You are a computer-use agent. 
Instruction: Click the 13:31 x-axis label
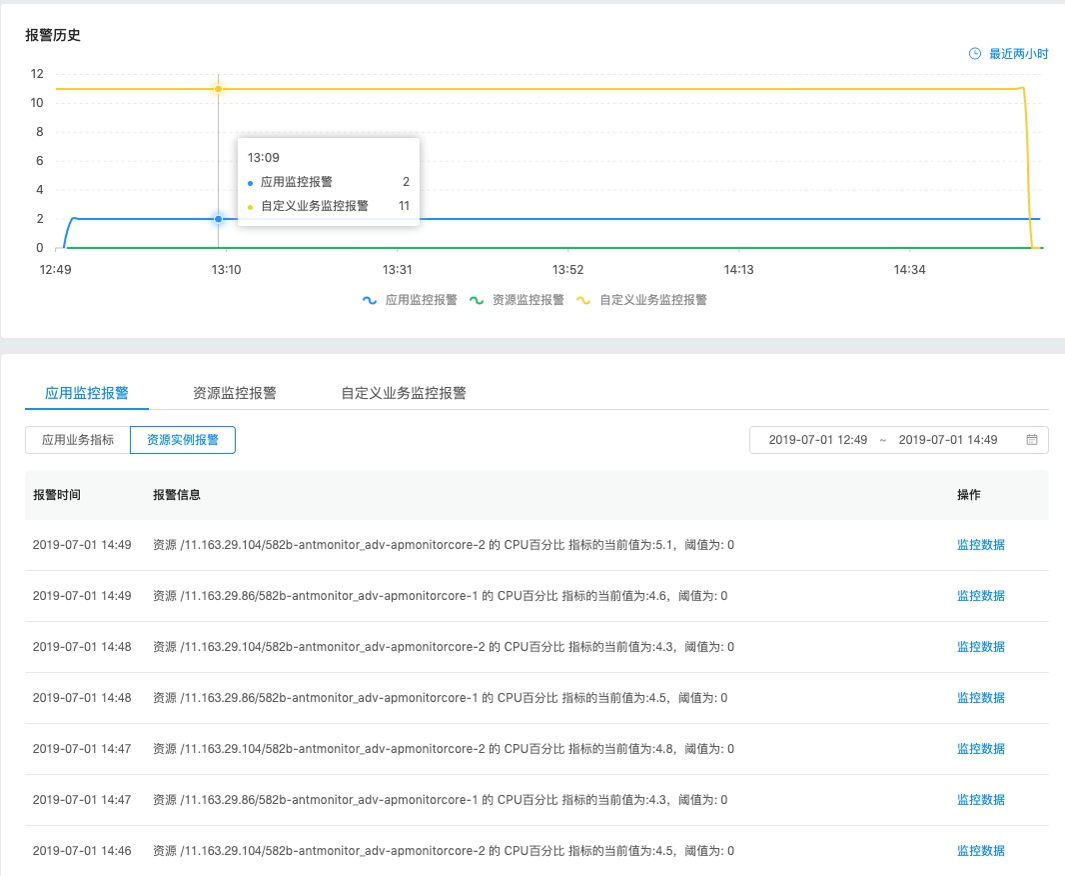397,270
